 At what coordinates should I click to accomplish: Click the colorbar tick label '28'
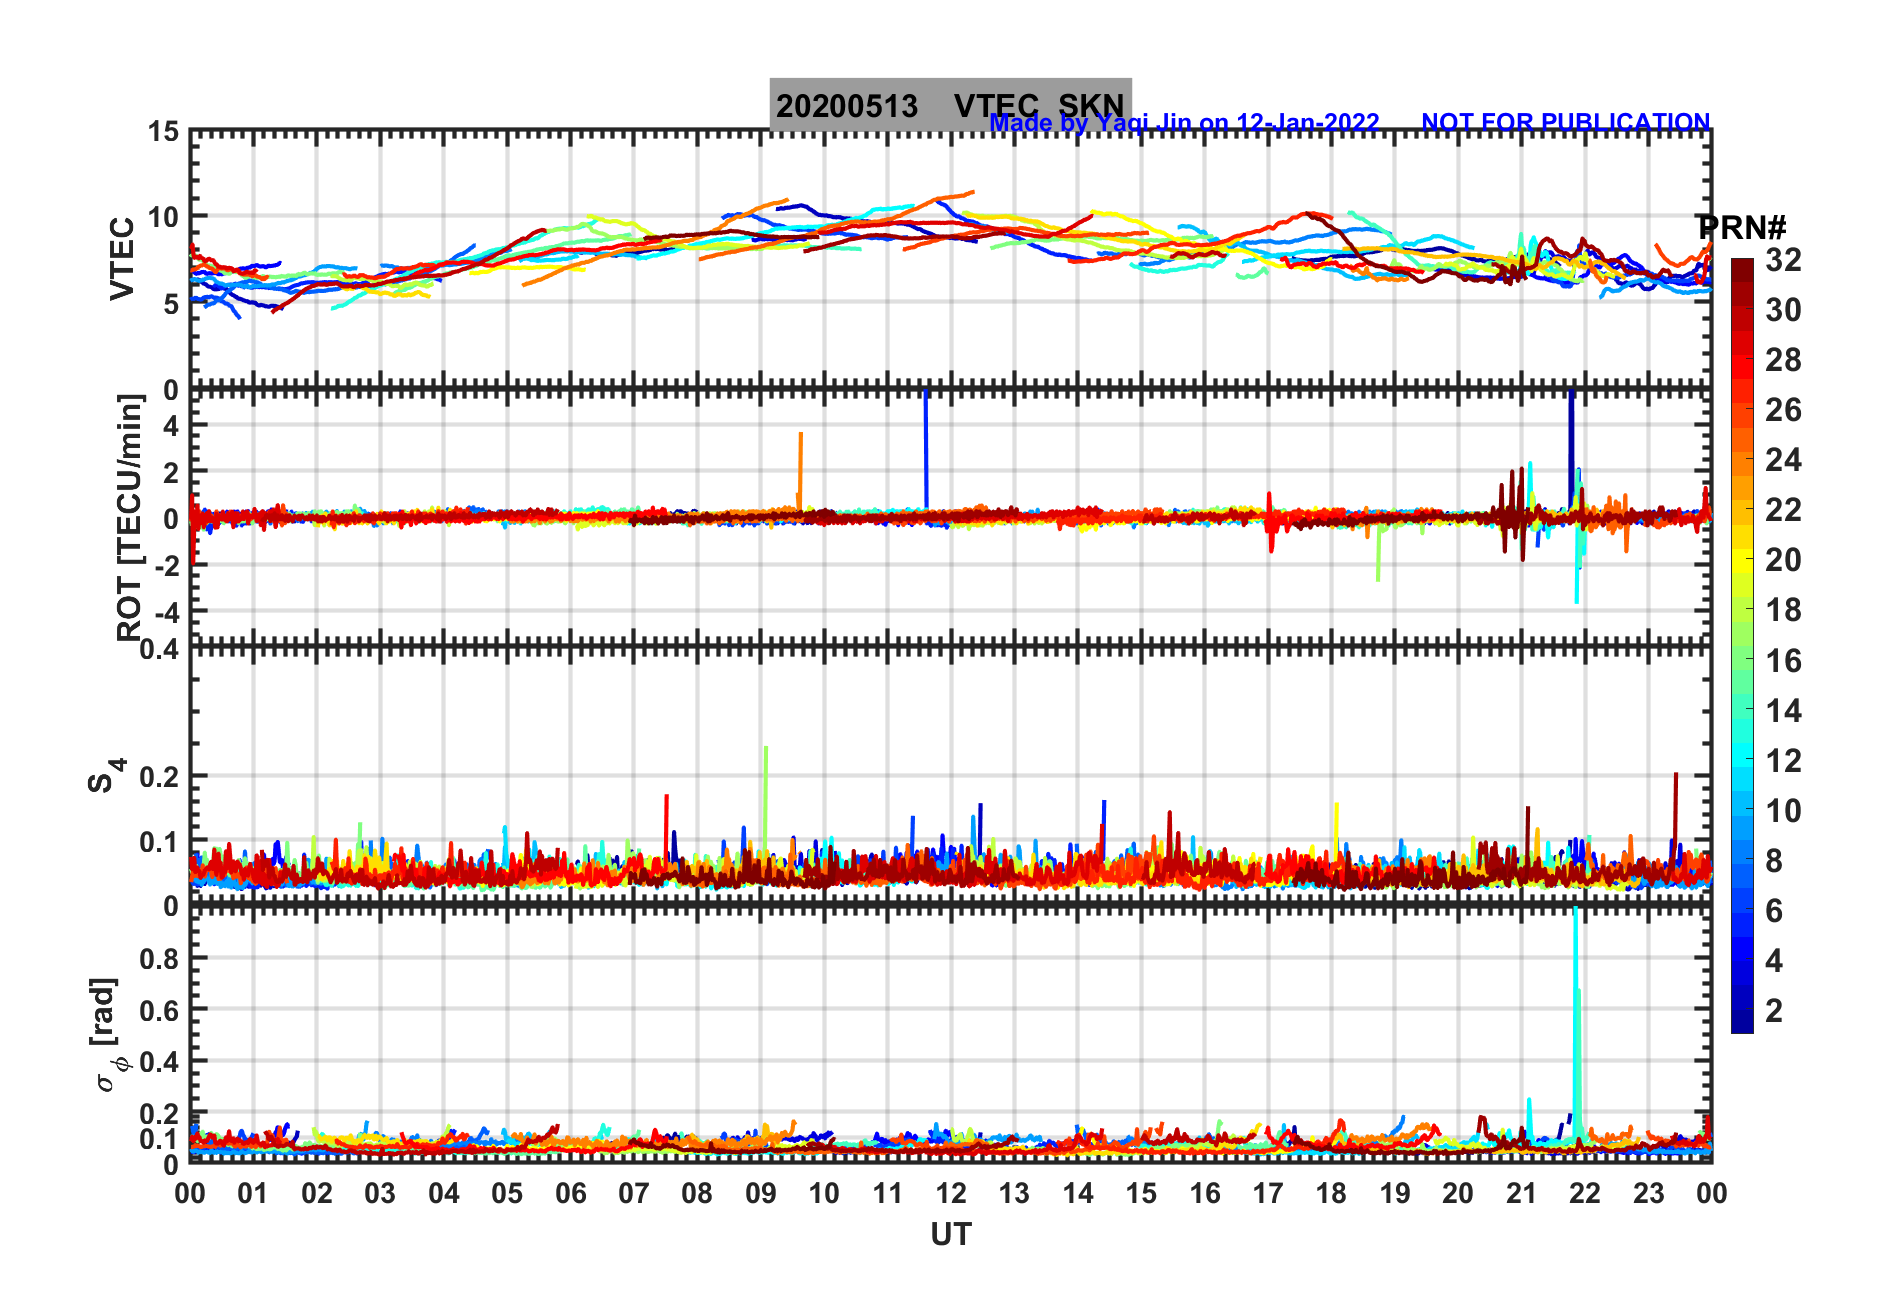(x=1783, y=360)
